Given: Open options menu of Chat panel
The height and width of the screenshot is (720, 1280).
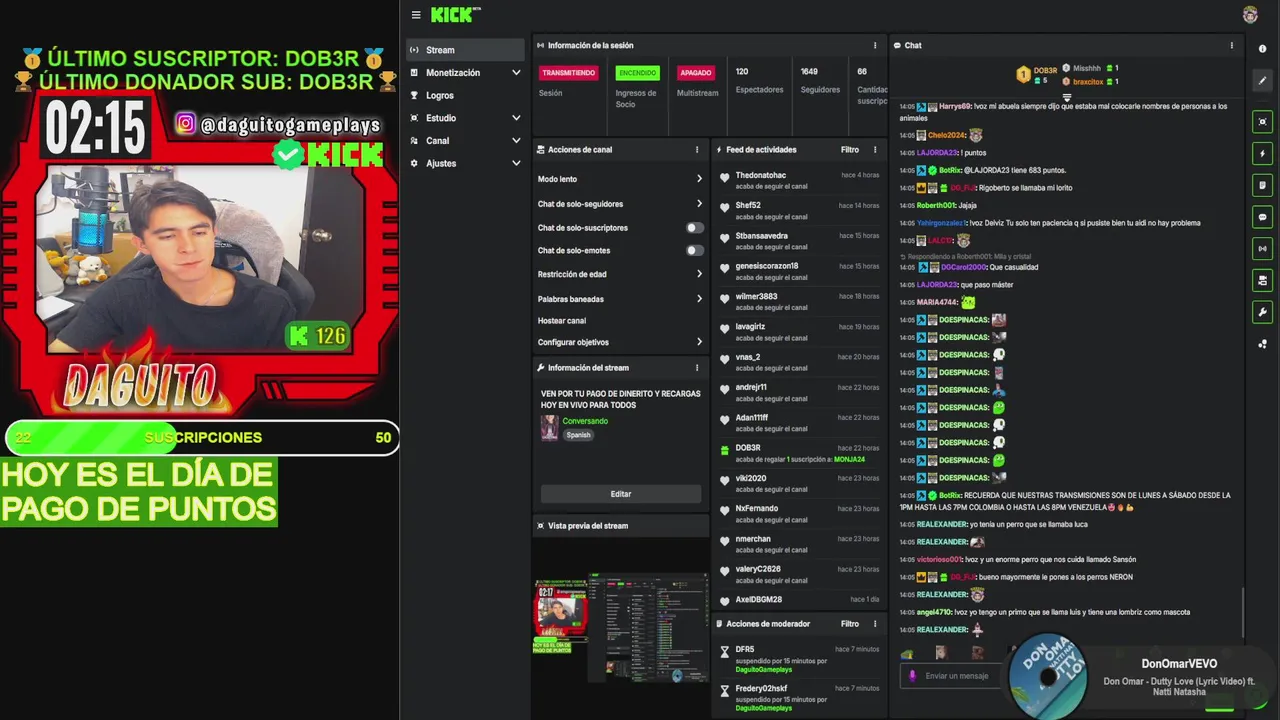Looking at the screenshot, I should (1231, 45).
